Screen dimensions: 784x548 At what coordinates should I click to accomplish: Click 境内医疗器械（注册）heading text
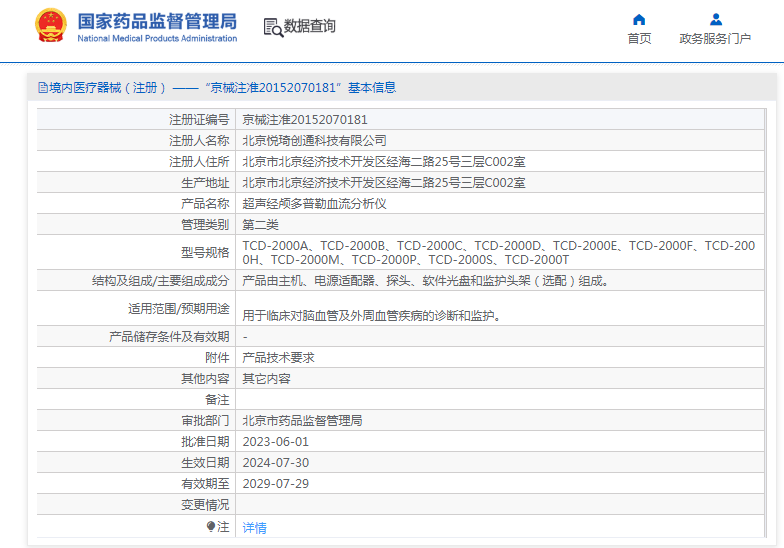[108, 88]
